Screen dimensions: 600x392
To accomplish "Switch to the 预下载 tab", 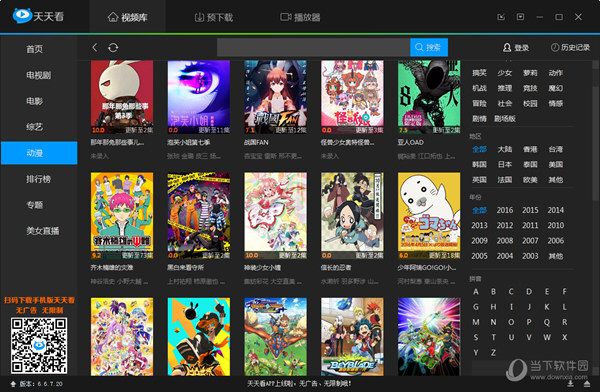I will click(214, 17).
